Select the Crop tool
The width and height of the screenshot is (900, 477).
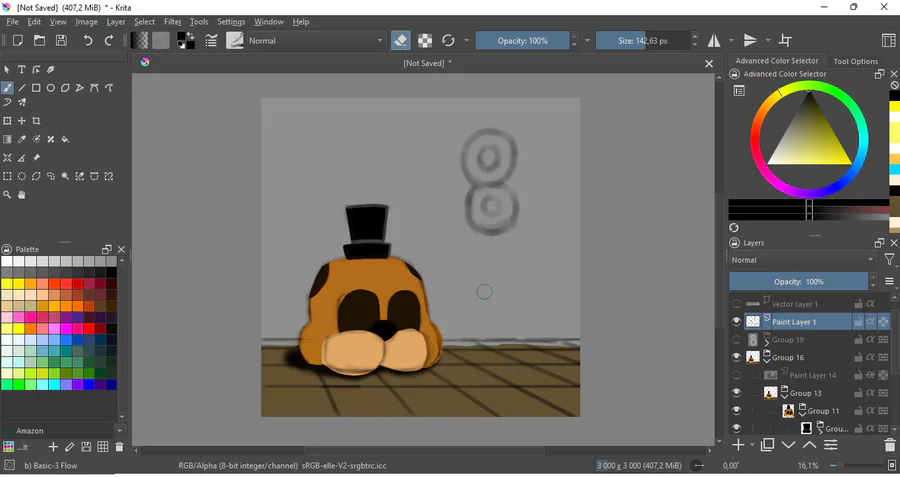(36, 121)
